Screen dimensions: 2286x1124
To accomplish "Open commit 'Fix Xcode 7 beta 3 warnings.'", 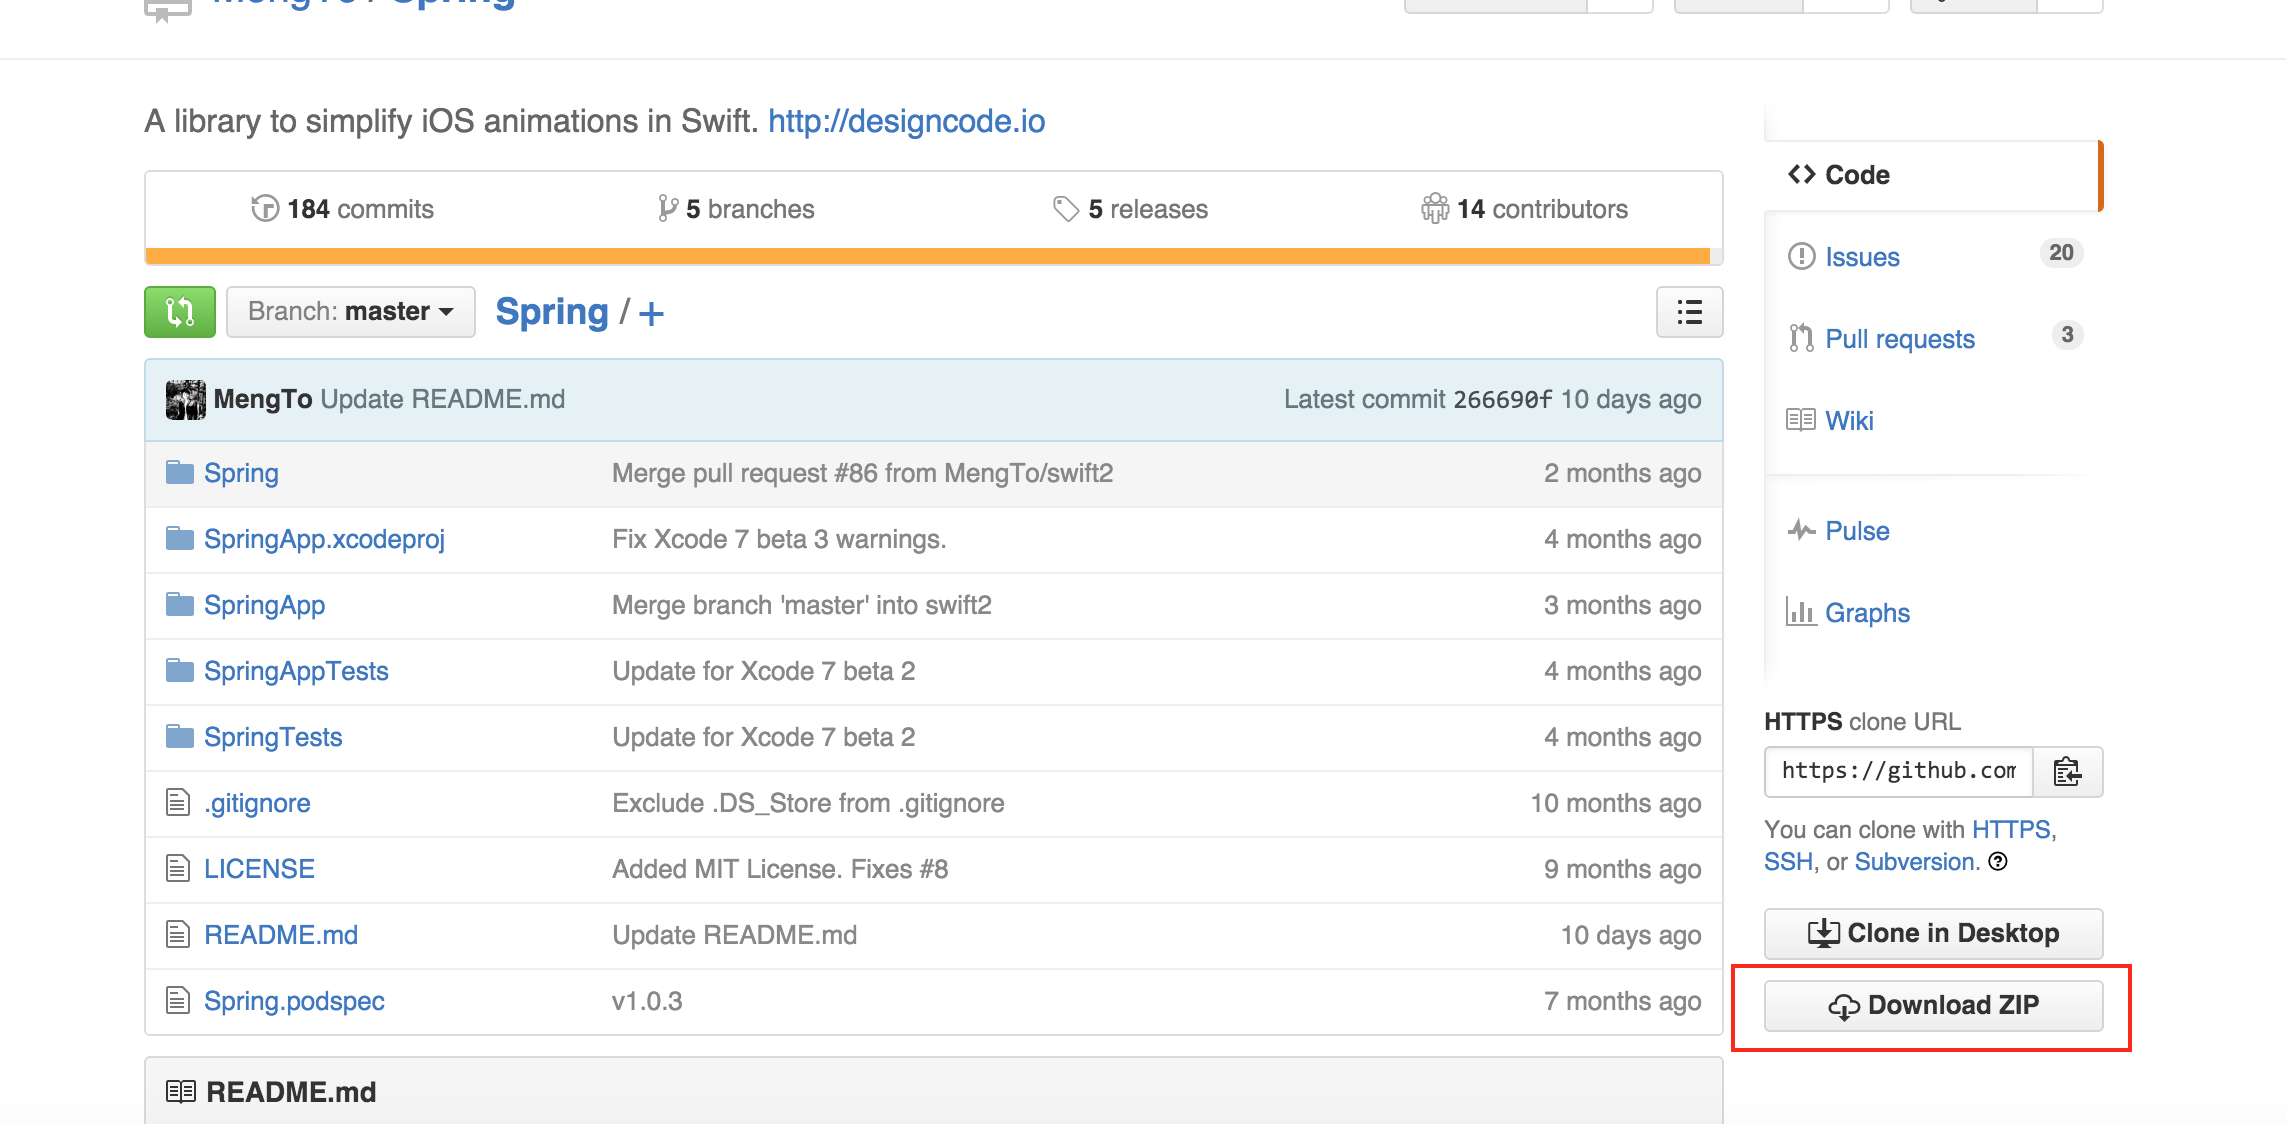I will [779, 539].
